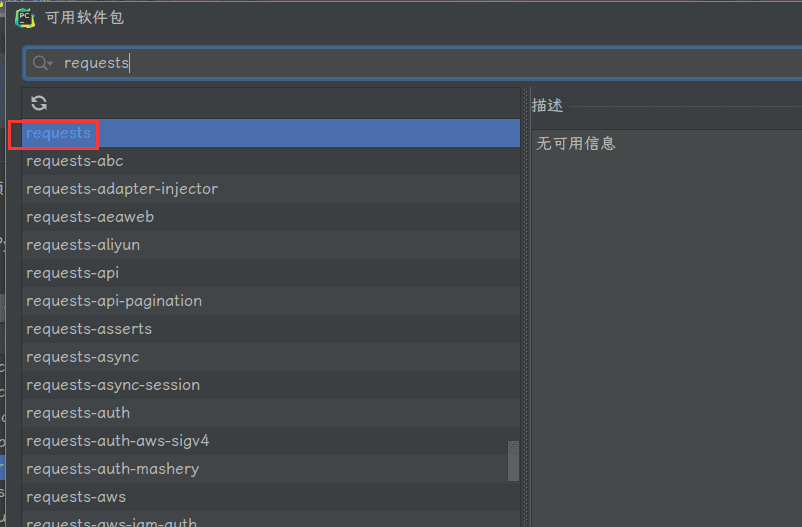Open the search magnifier history dropdown

tap(43, 63)
